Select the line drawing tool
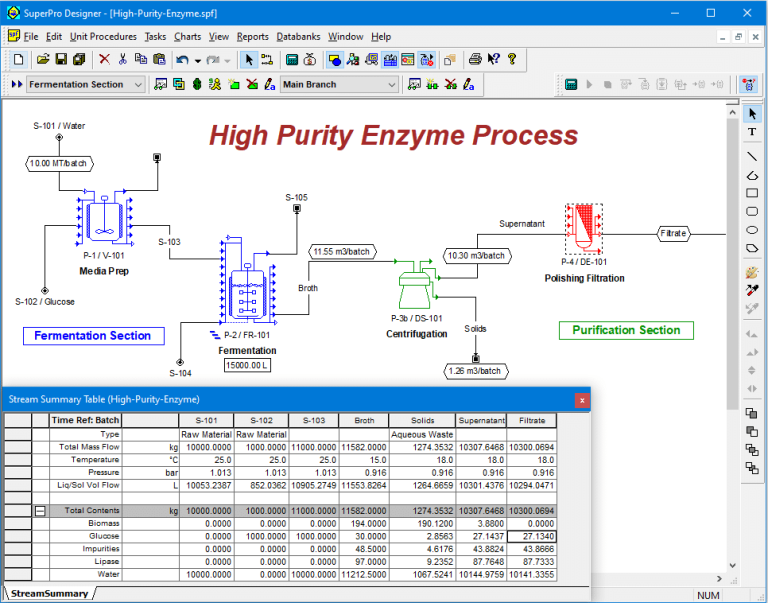Screen dimensions: 768x603 [752, 156]
